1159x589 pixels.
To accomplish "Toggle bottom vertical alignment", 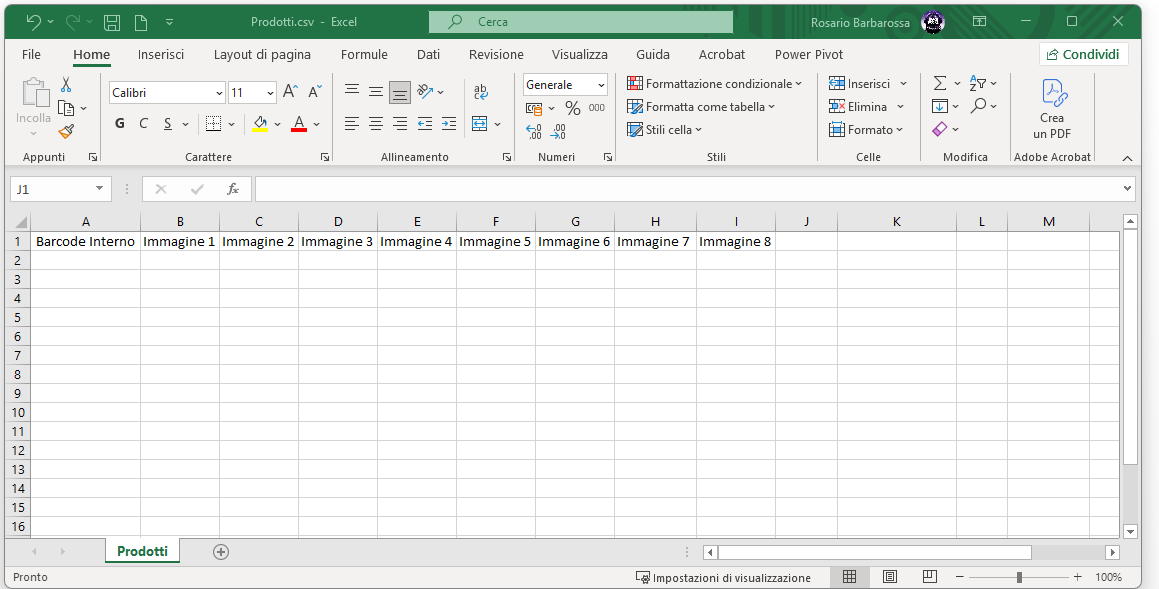I will pyautogui.click(x=400, y=92).
